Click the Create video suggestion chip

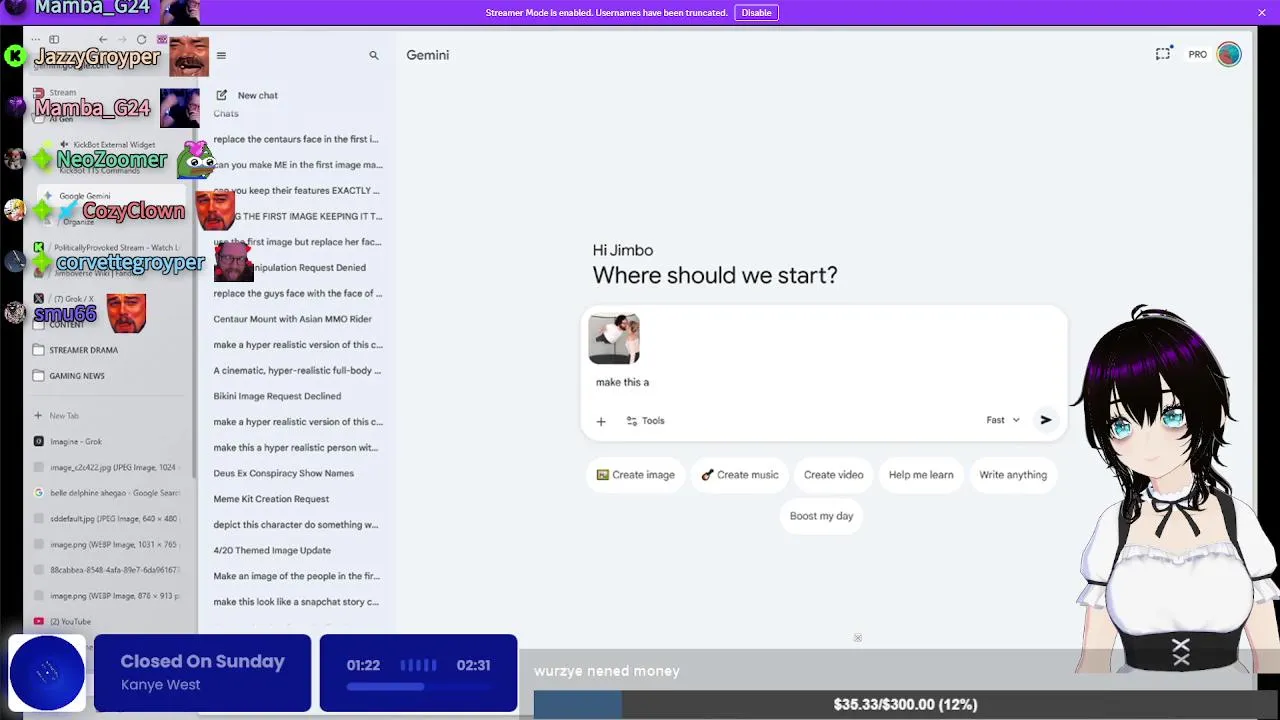(x=833, y=475)
